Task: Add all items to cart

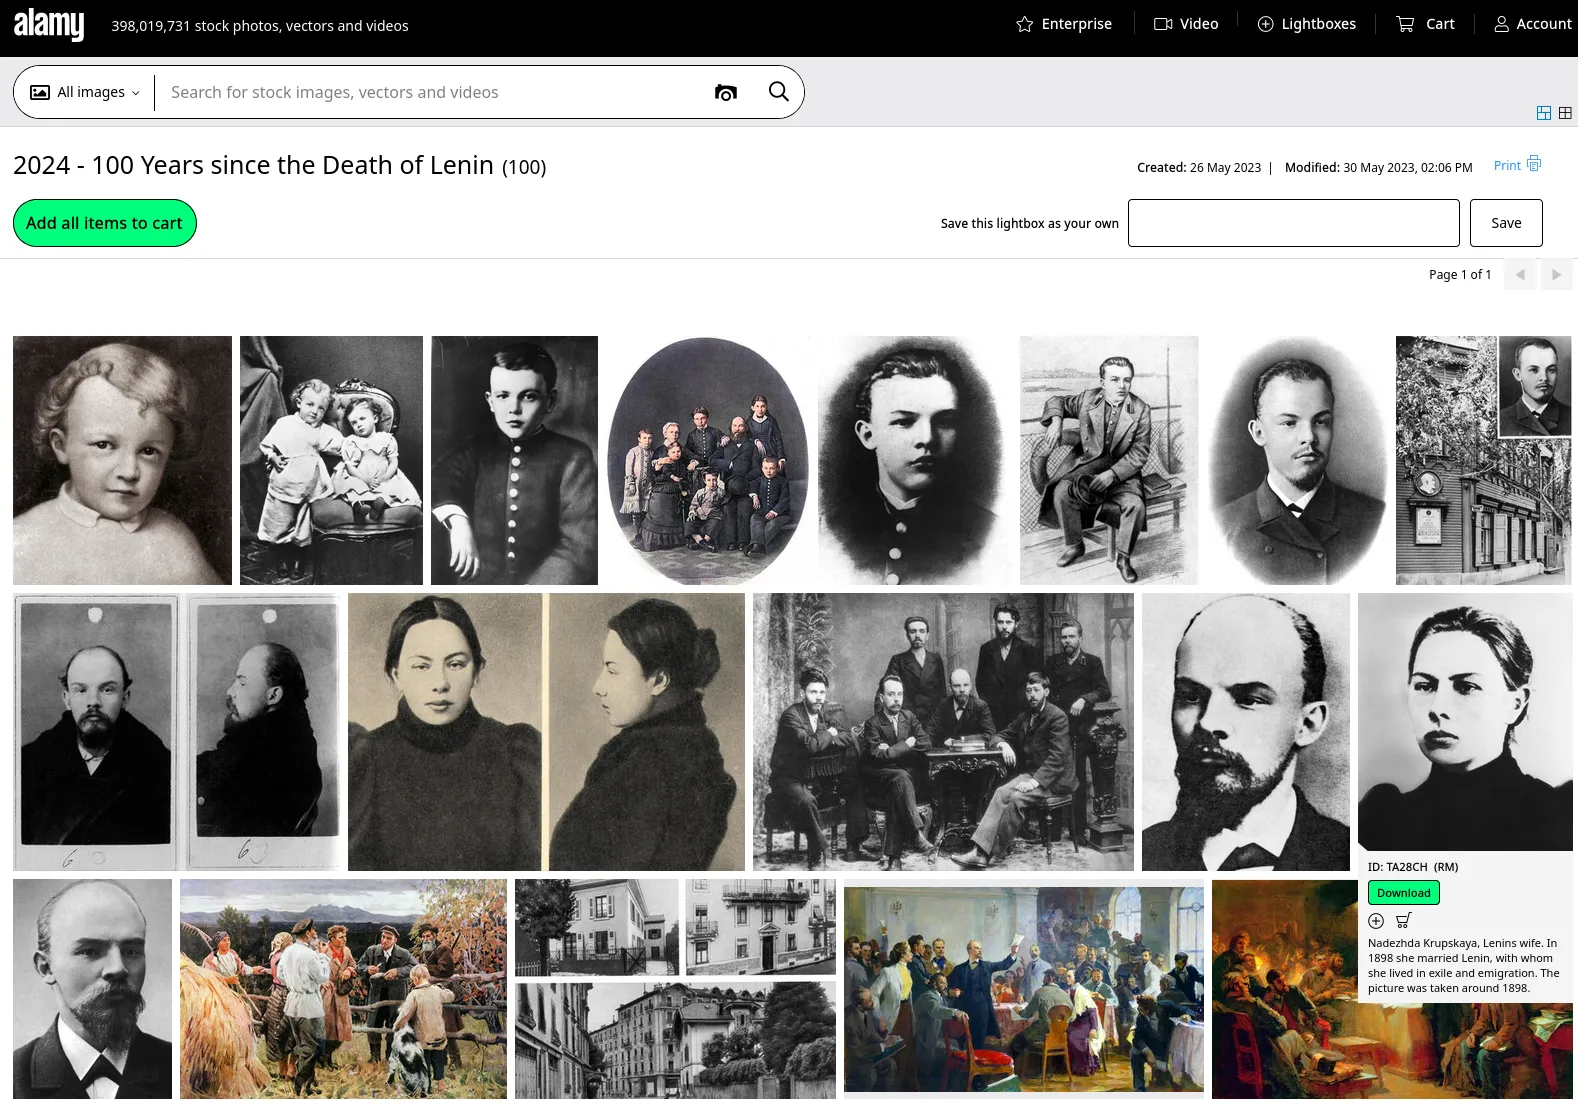Action: (105, 223)
